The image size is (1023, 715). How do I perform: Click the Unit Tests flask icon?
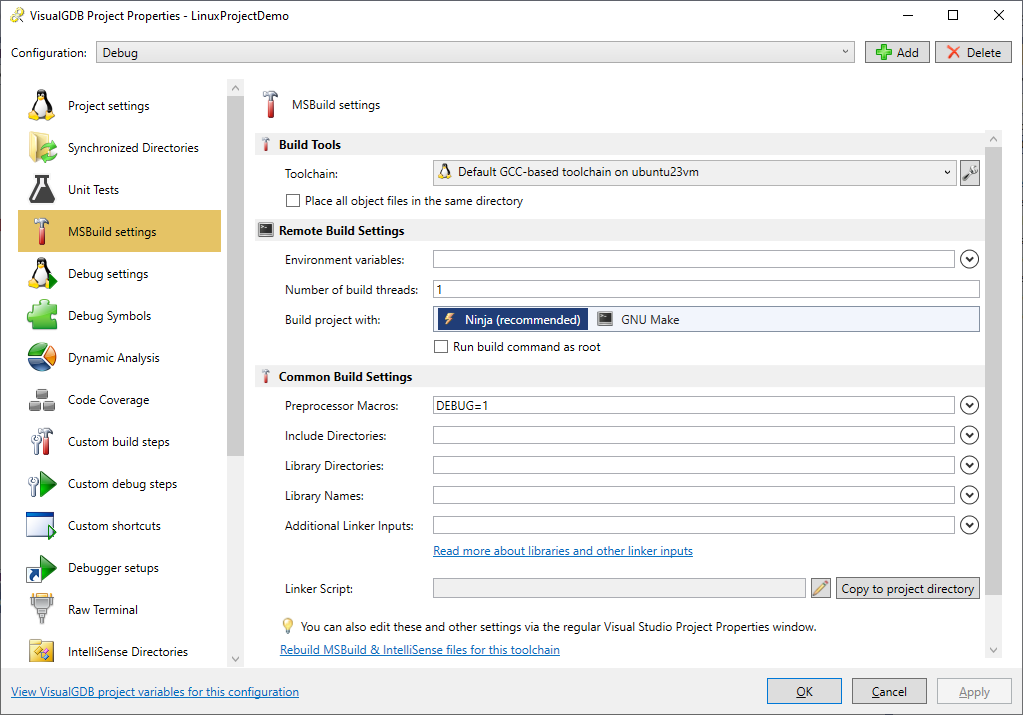click(41, 189)
